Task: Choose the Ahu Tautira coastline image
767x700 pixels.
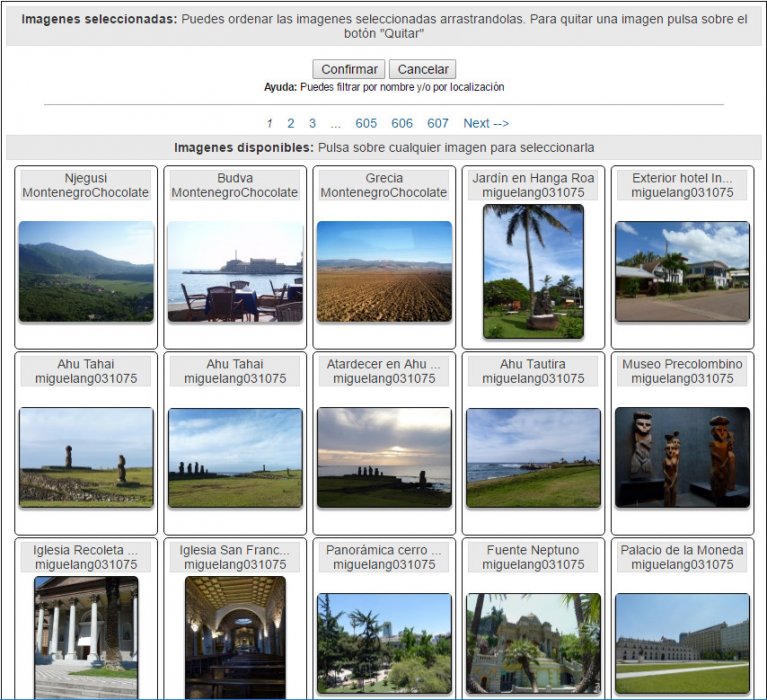Action: 533,457
